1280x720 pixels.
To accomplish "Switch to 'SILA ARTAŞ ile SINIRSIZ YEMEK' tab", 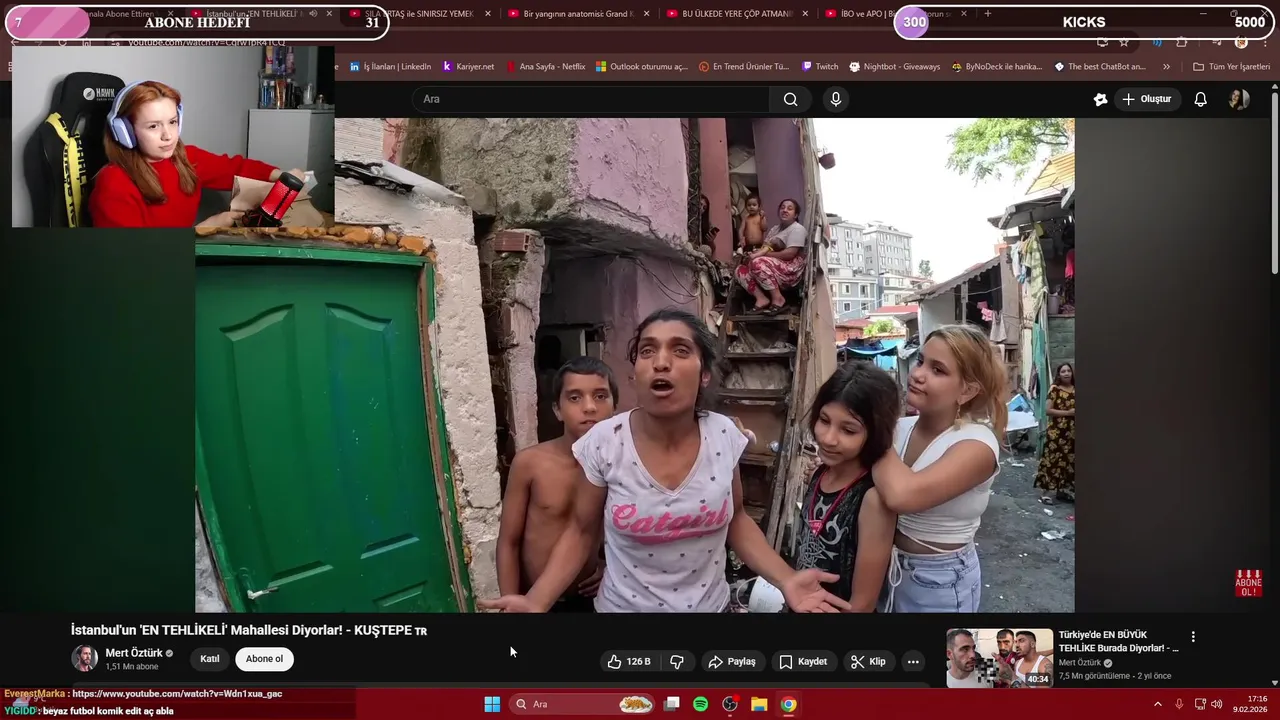I will [x=412, y=14].
